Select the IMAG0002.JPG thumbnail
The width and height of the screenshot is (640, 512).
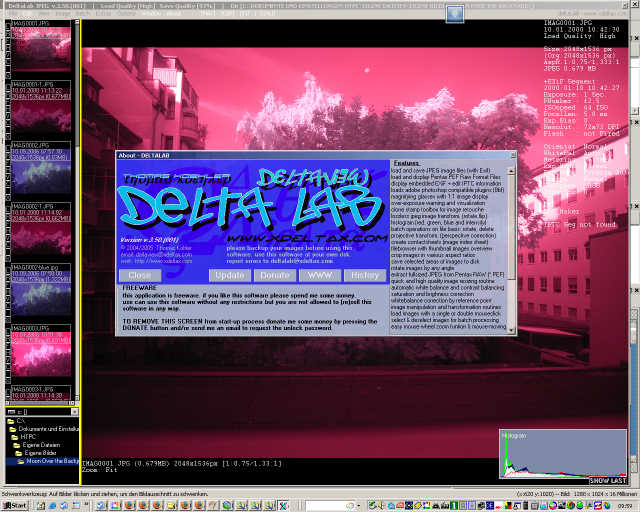(40, 167)
